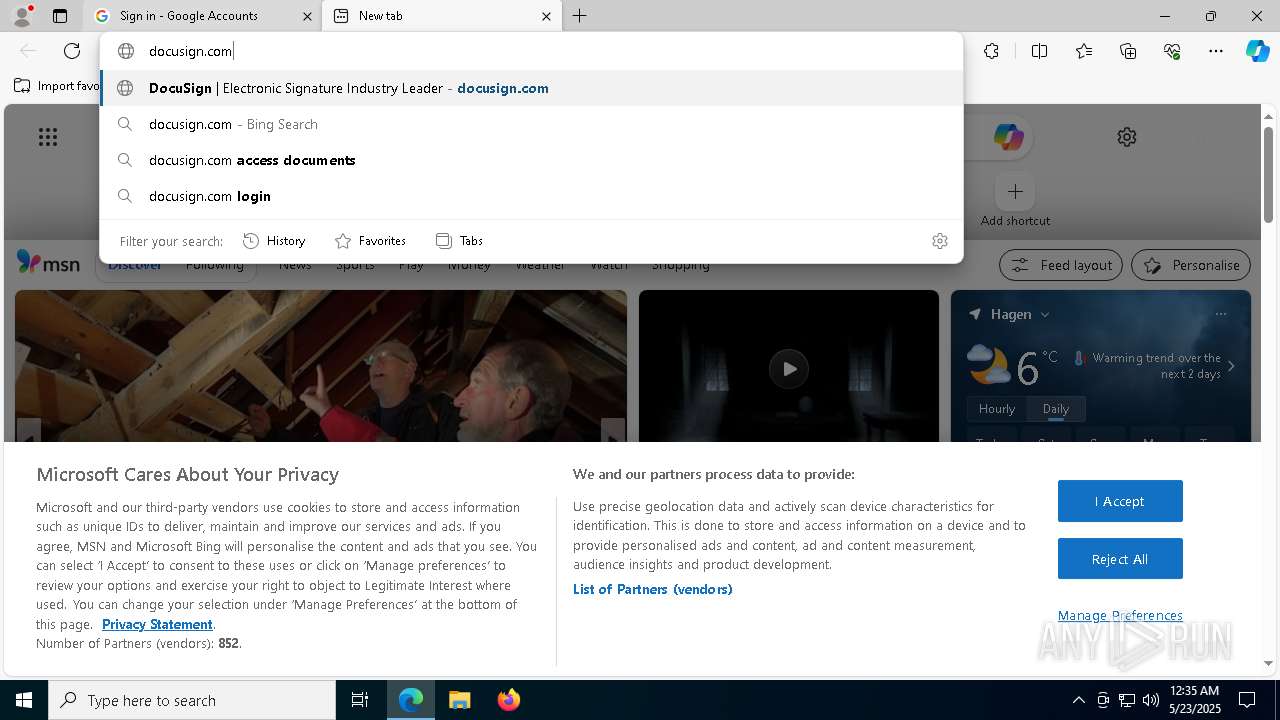Click the Add shortcut plus tile
This screenshot has height=720, width=1280.
(x=1015, y=191)
